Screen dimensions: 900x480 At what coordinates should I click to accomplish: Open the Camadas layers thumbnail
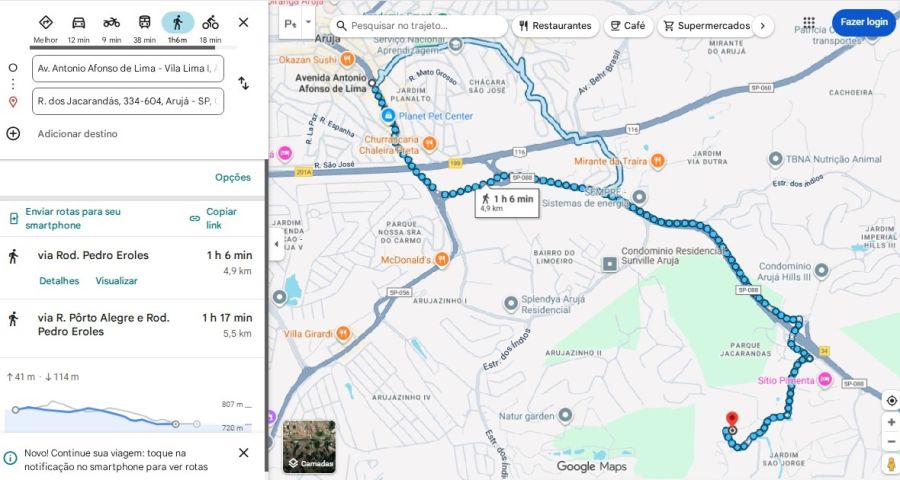tap(309, 446)
